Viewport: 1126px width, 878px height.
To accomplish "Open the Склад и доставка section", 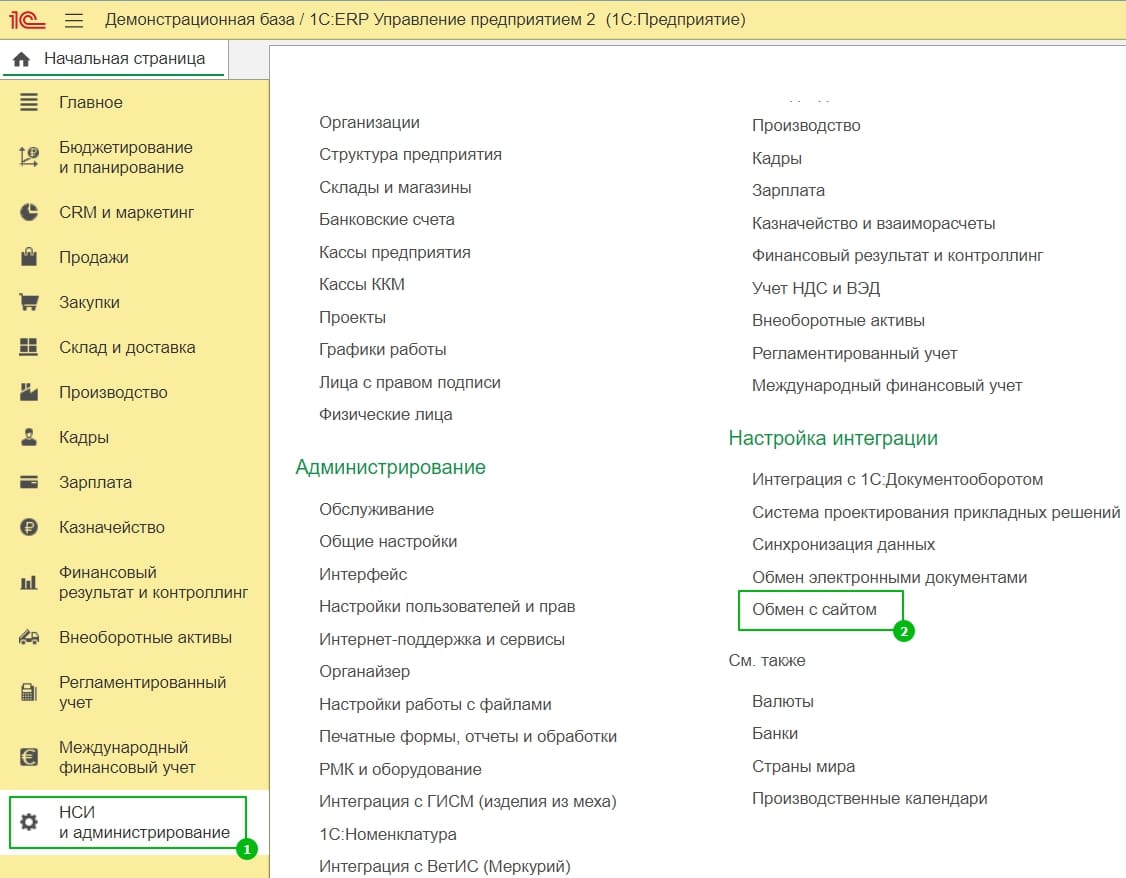I will 127,347.
